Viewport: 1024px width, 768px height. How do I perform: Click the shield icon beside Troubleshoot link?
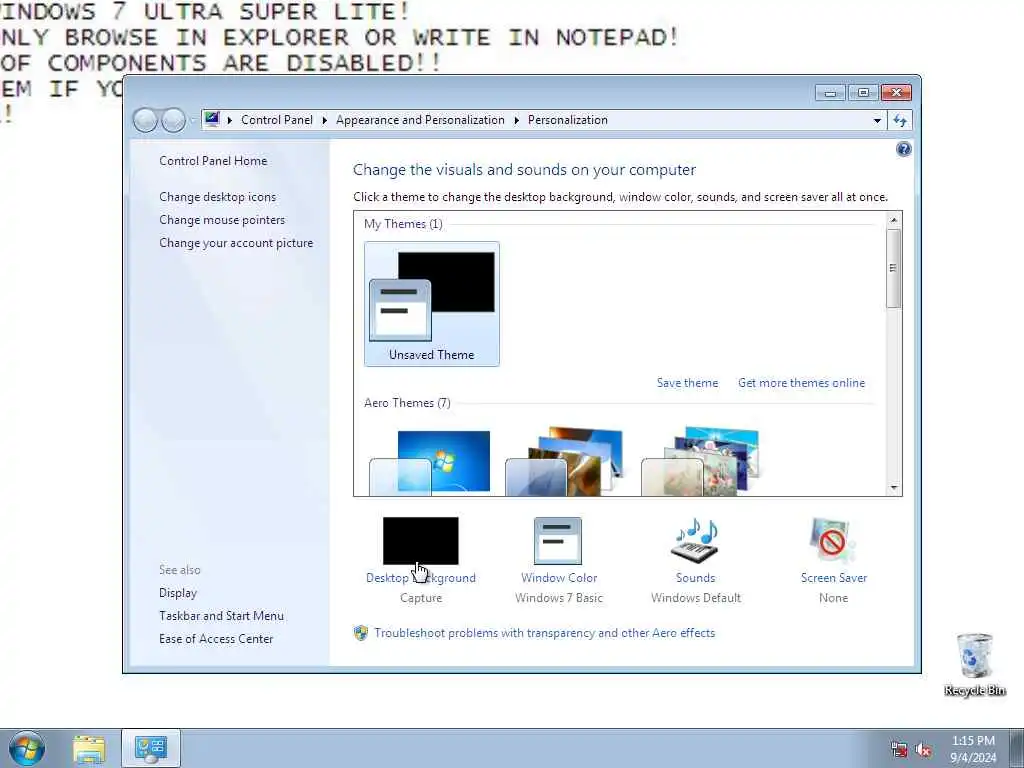coord(360,633)
